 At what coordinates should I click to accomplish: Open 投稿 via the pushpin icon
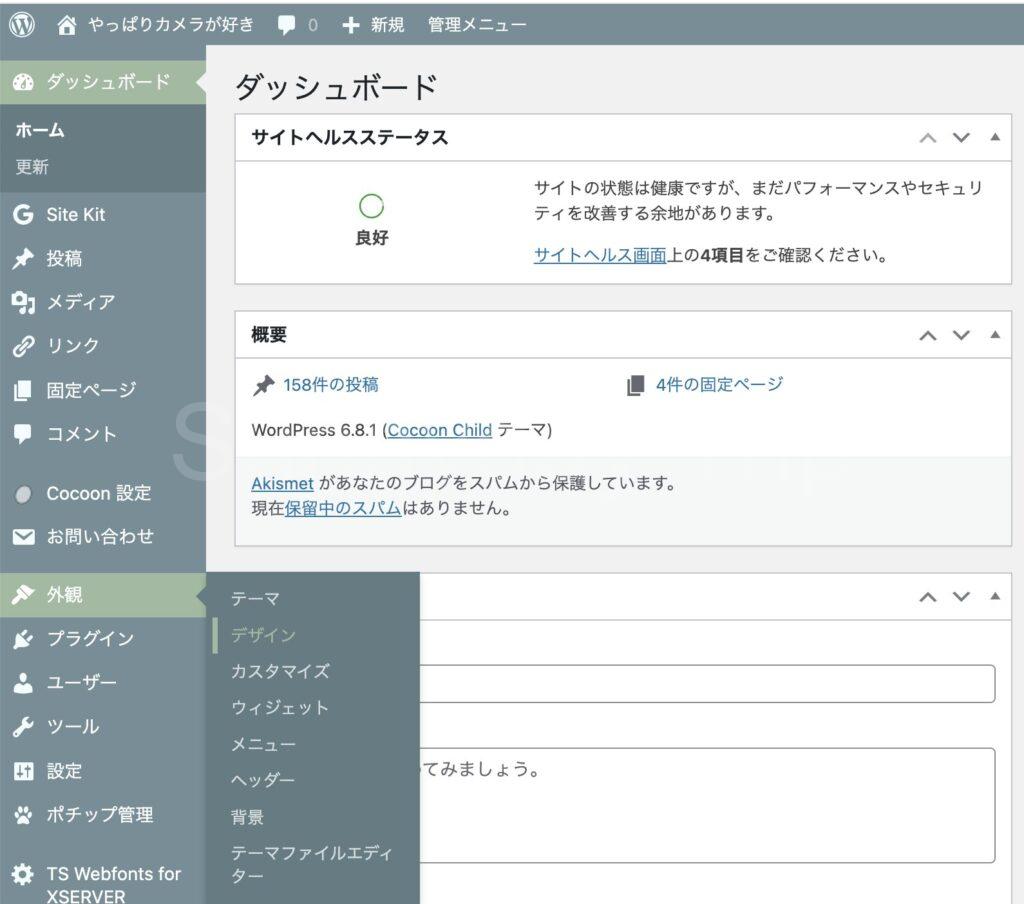(23, 259)
